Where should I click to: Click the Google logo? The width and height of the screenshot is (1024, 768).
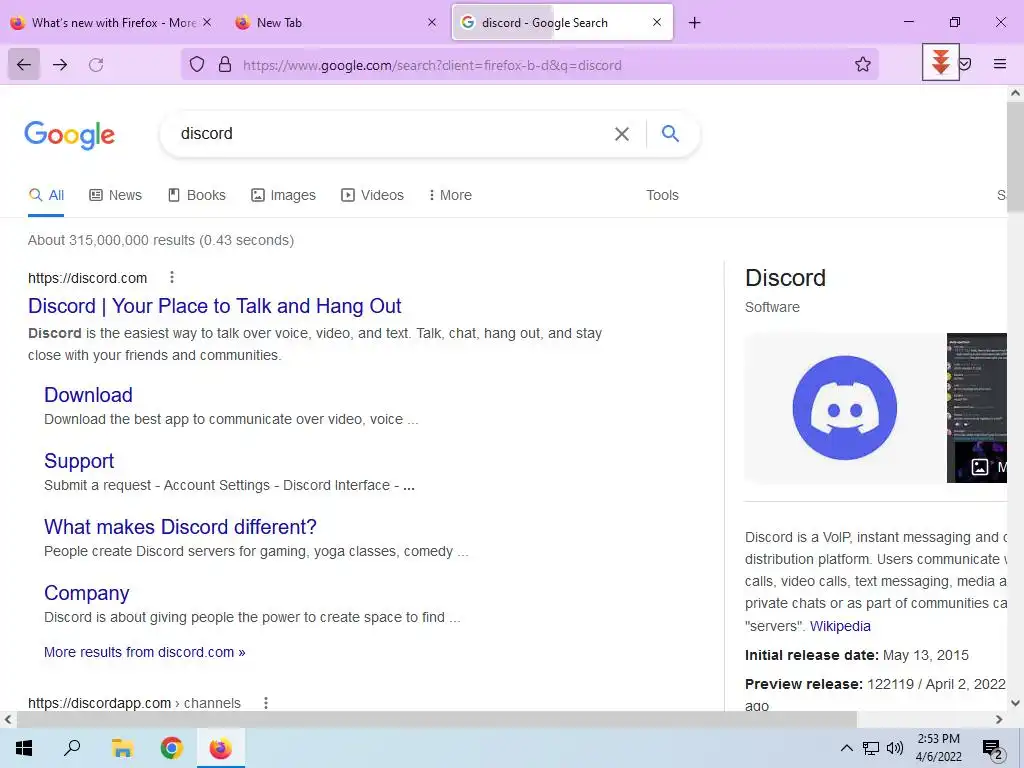(x=70, y=135)
